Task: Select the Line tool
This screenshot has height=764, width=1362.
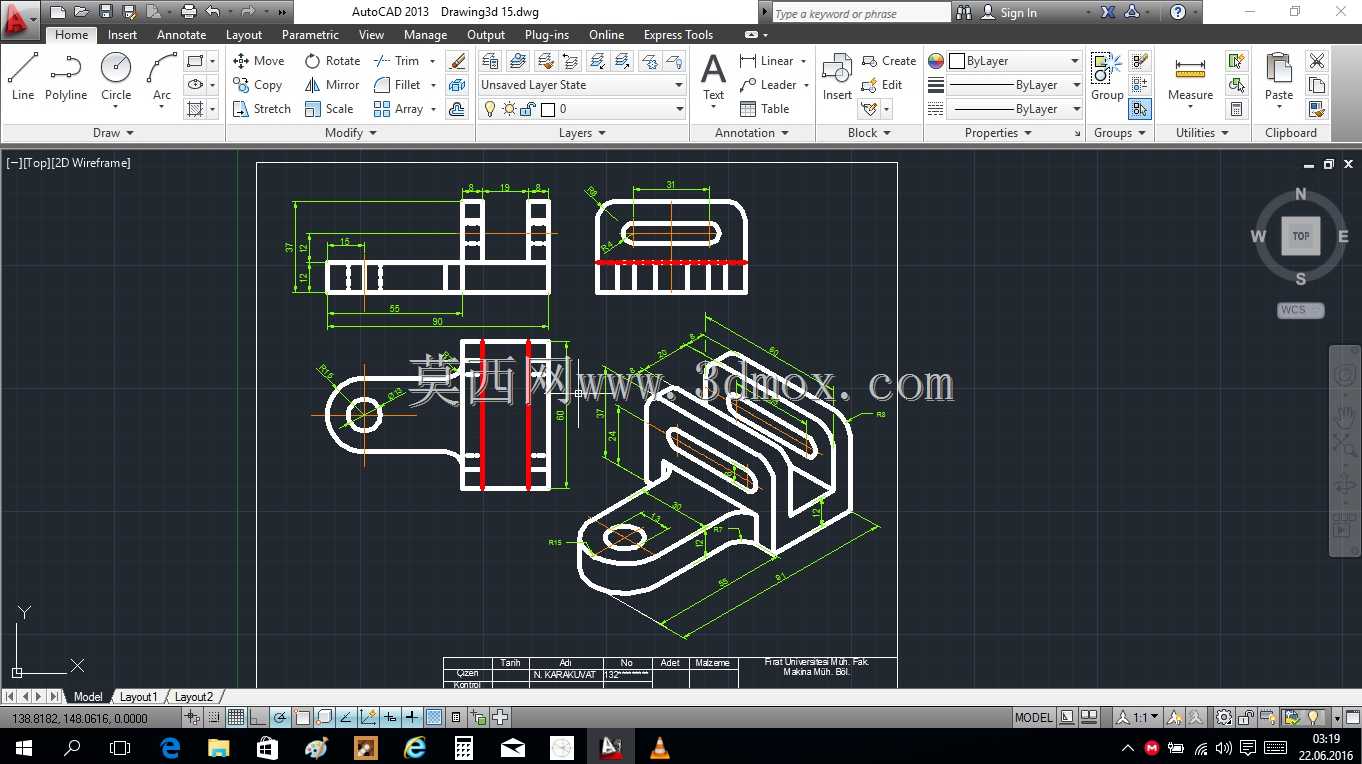Action: click(x=23, y=76)
